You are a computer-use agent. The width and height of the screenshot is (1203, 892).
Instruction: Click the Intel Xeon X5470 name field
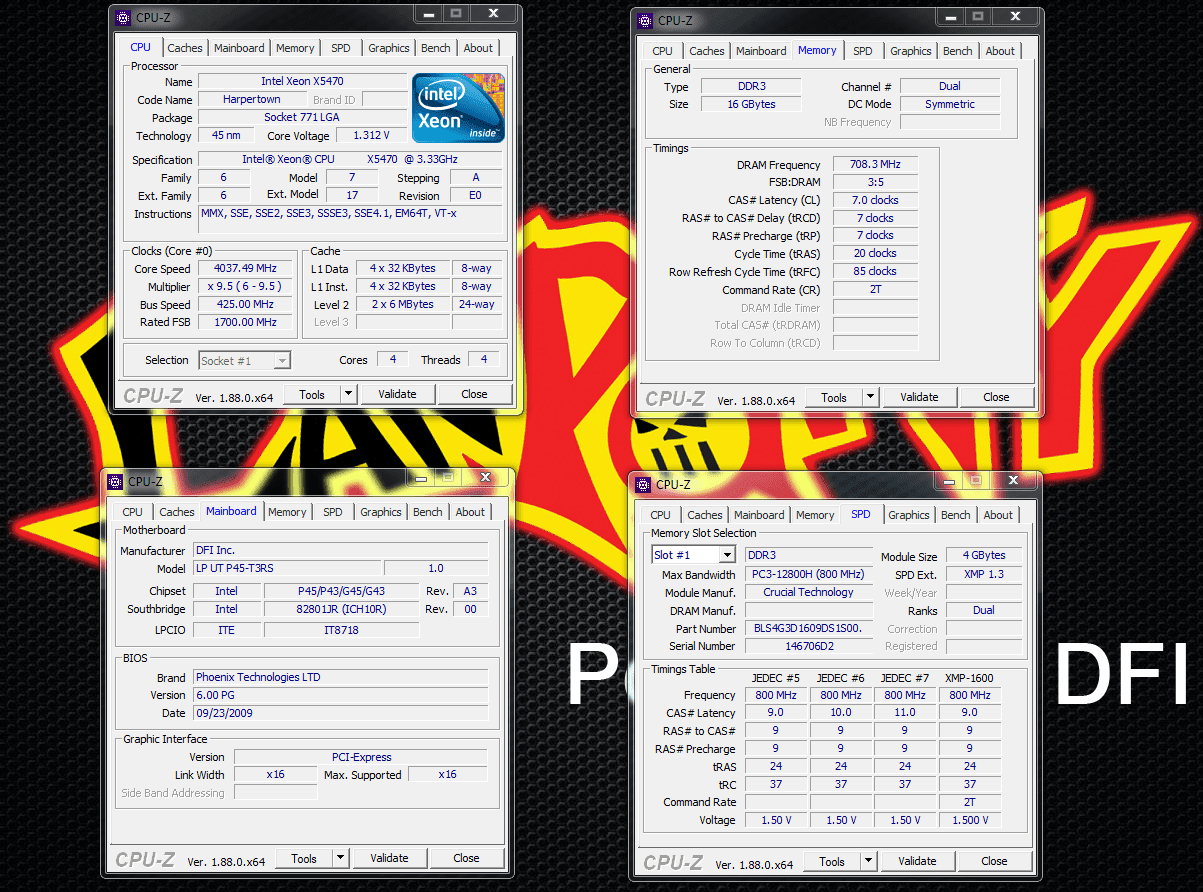(303, 81)
